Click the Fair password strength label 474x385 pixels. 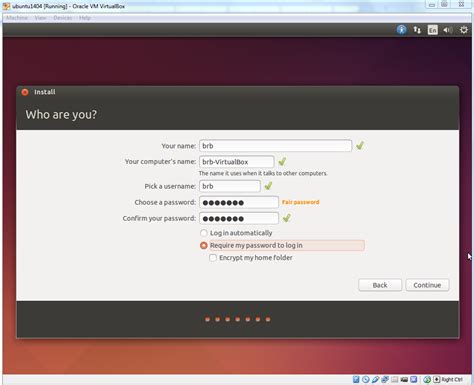pos(301,202)
